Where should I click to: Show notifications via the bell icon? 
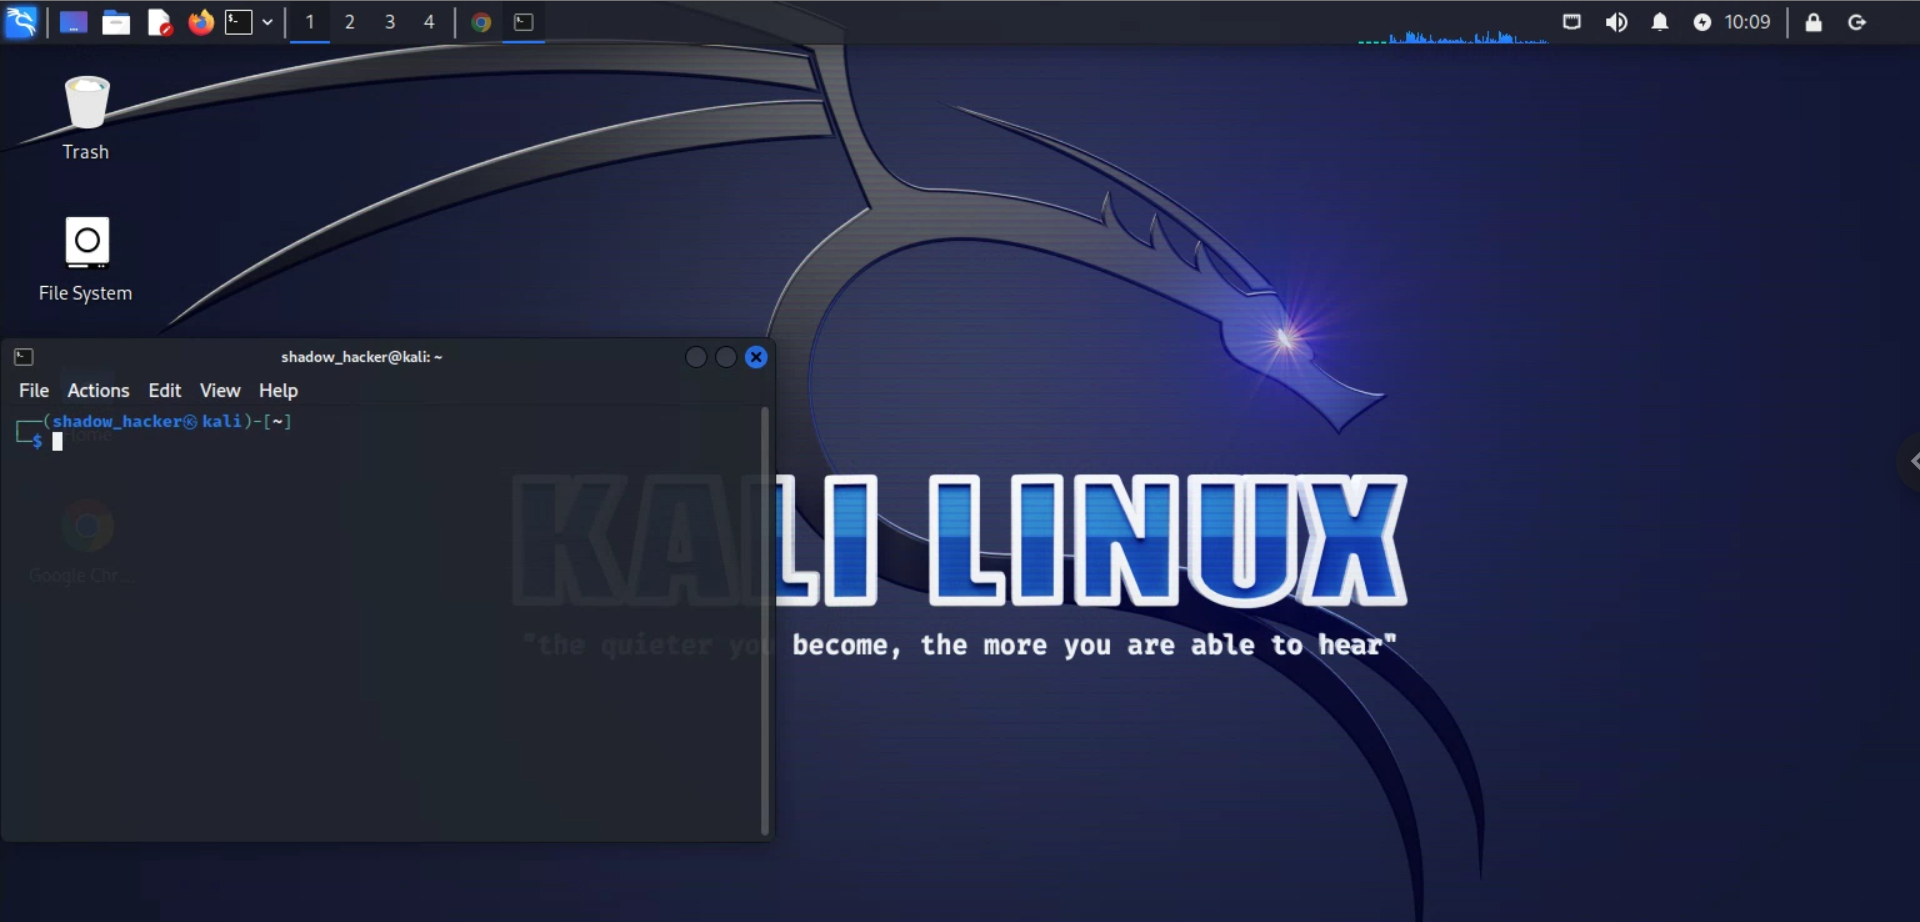click(1660, 22)
